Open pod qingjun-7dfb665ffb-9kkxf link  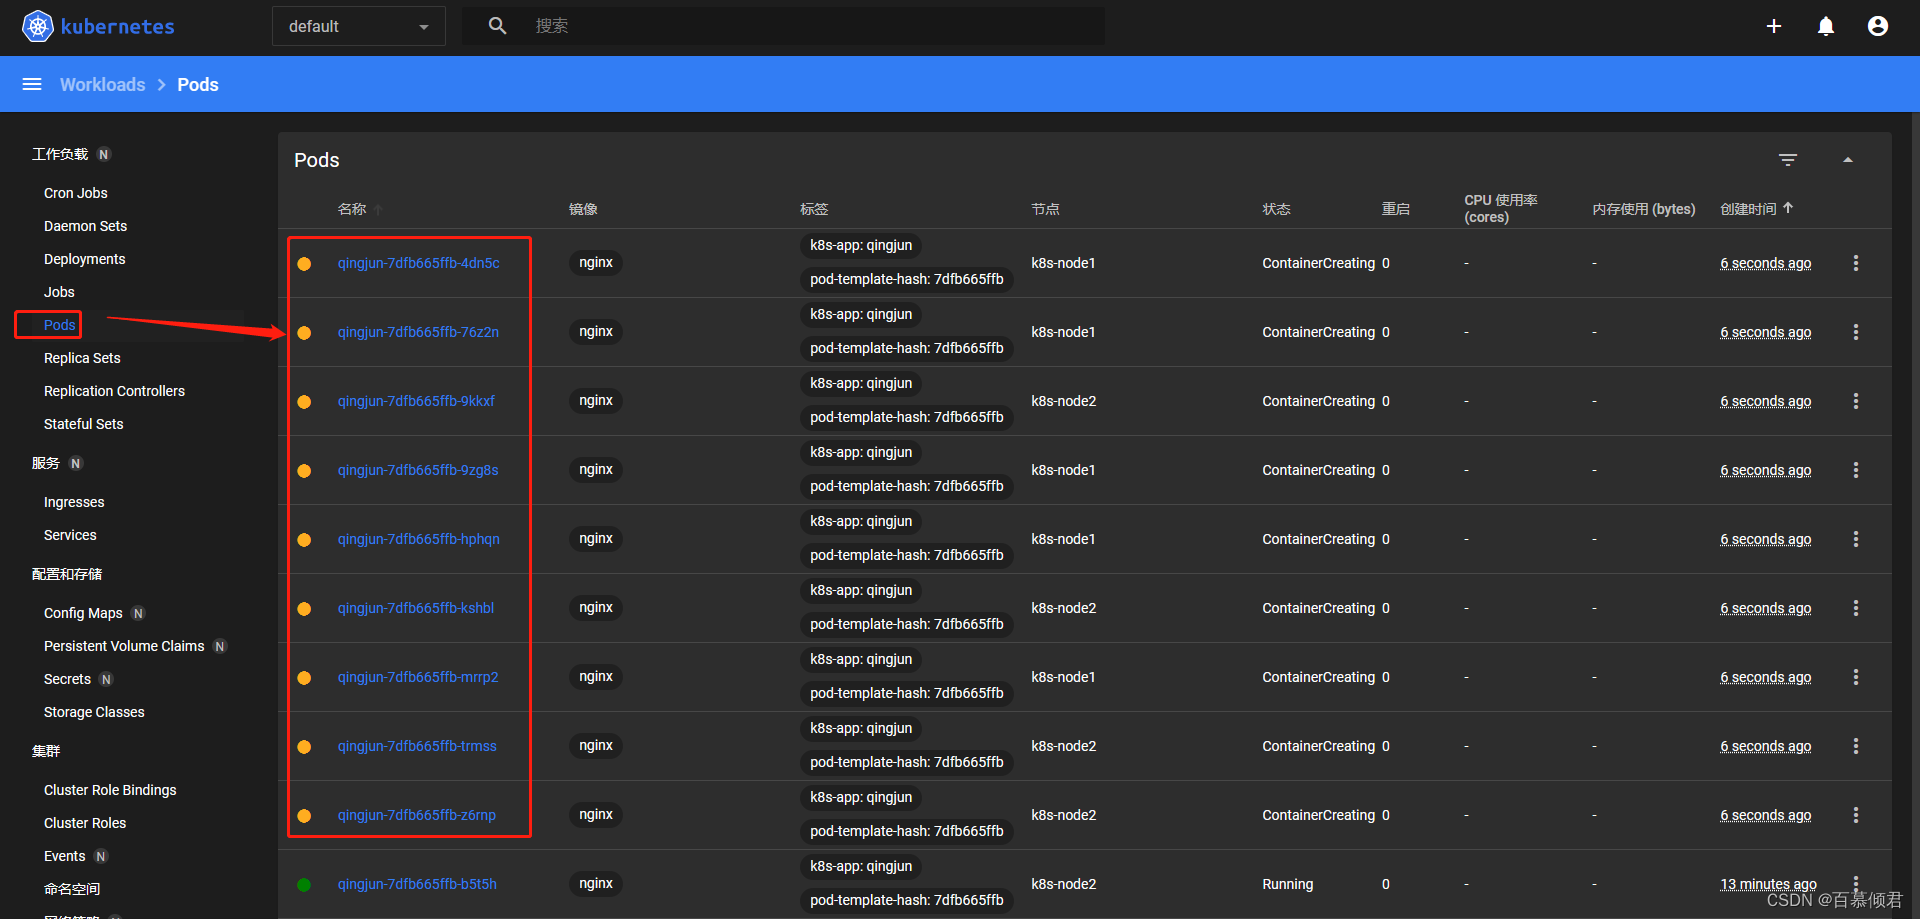416,401
